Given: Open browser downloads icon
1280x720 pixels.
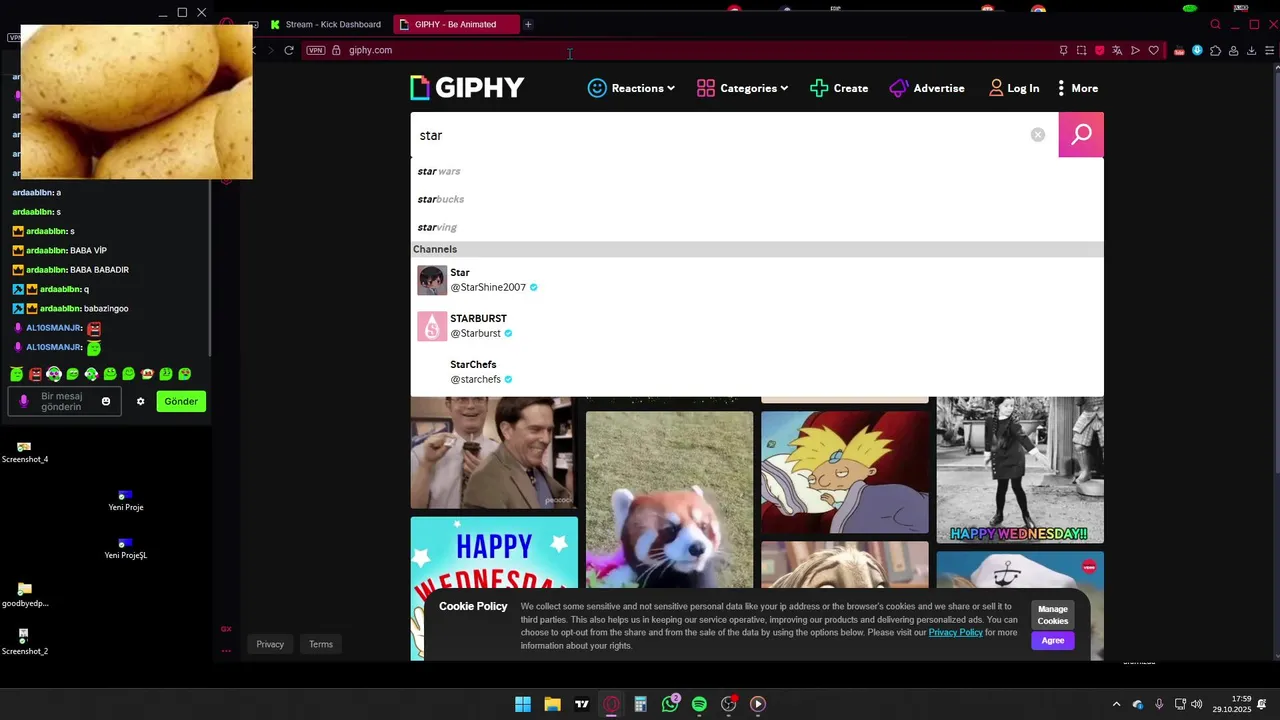Looking at the screenshot, I should [x=1252, y=50].
